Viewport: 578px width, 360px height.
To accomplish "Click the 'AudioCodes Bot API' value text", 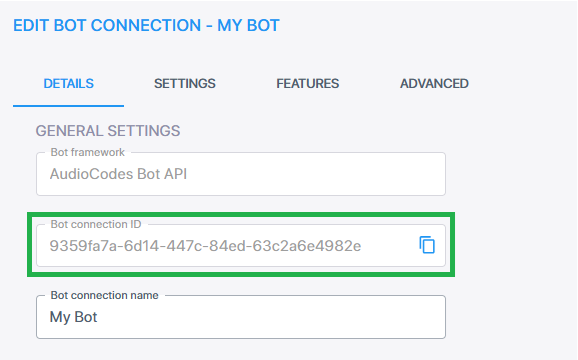I will [118, 174].
